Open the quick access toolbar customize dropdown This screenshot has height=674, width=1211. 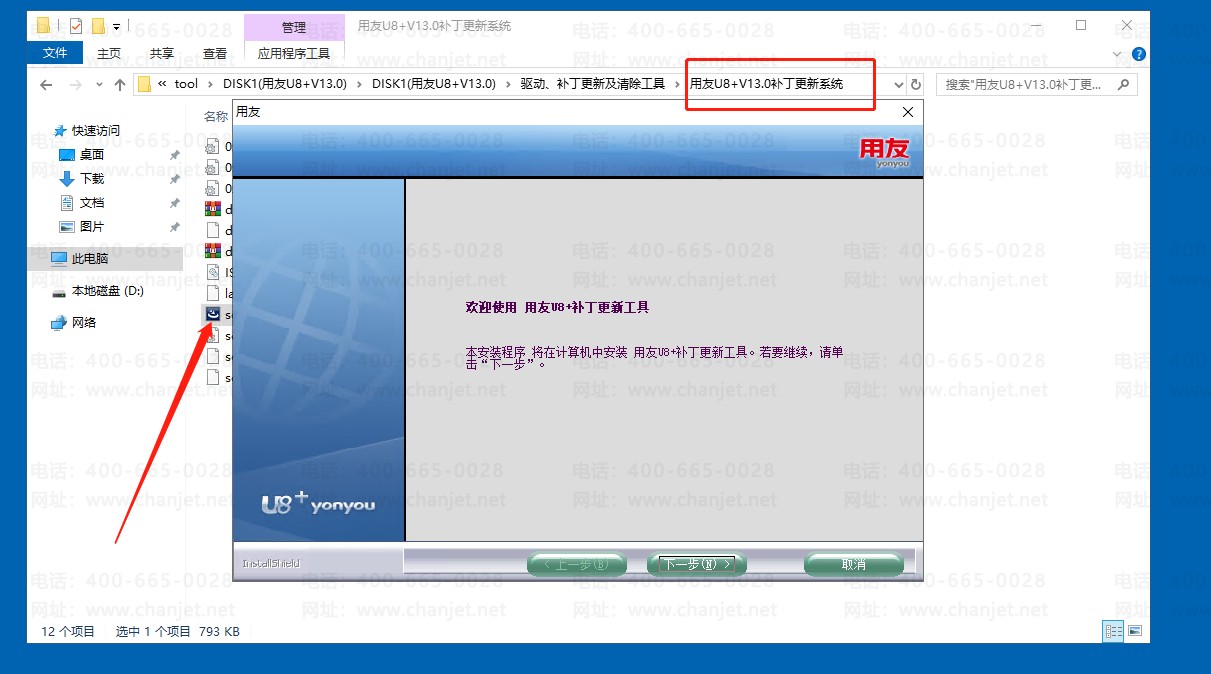(x=116, y=26)
